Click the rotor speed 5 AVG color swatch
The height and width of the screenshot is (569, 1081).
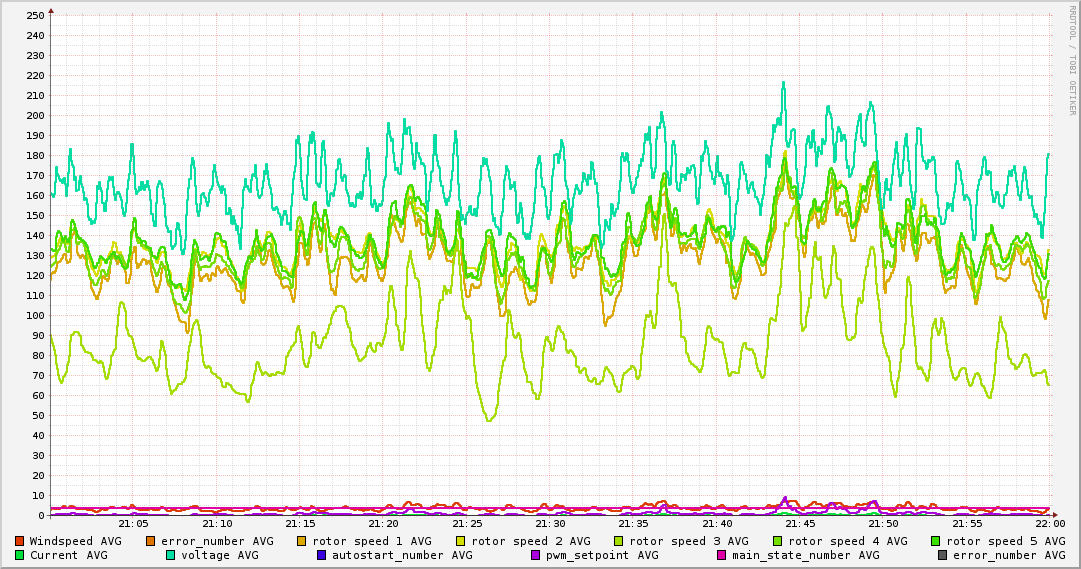coord(936,541)
